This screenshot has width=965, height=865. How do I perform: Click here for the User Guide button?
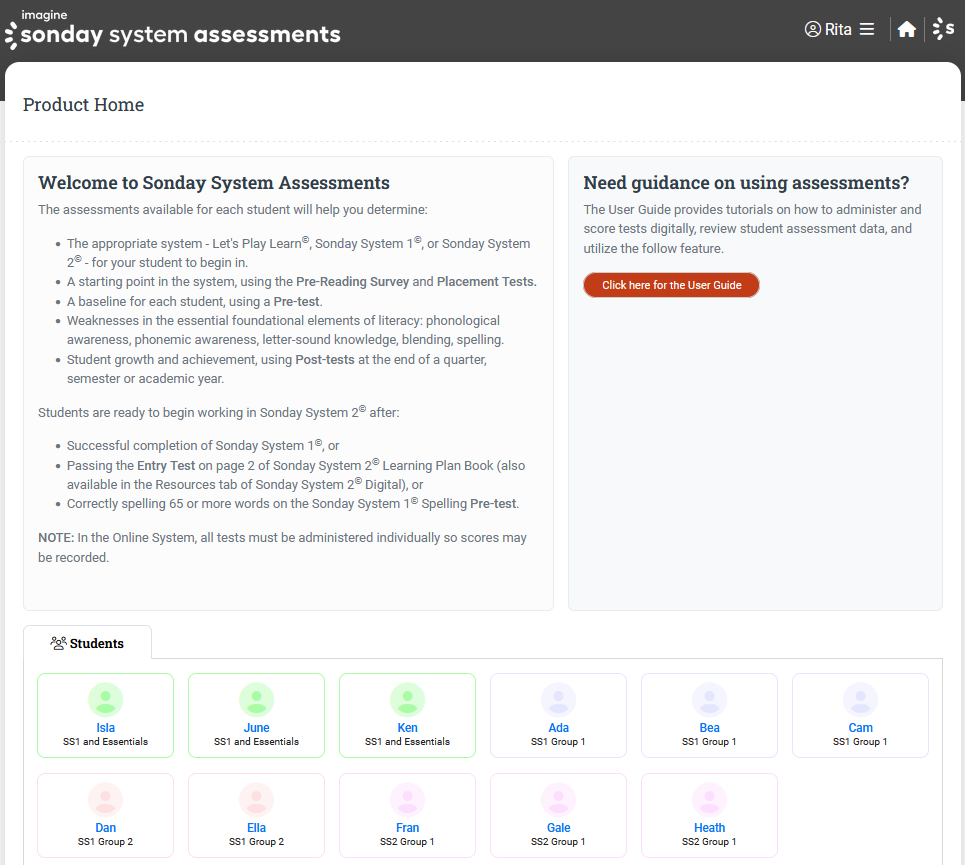(x=671, y=285)
